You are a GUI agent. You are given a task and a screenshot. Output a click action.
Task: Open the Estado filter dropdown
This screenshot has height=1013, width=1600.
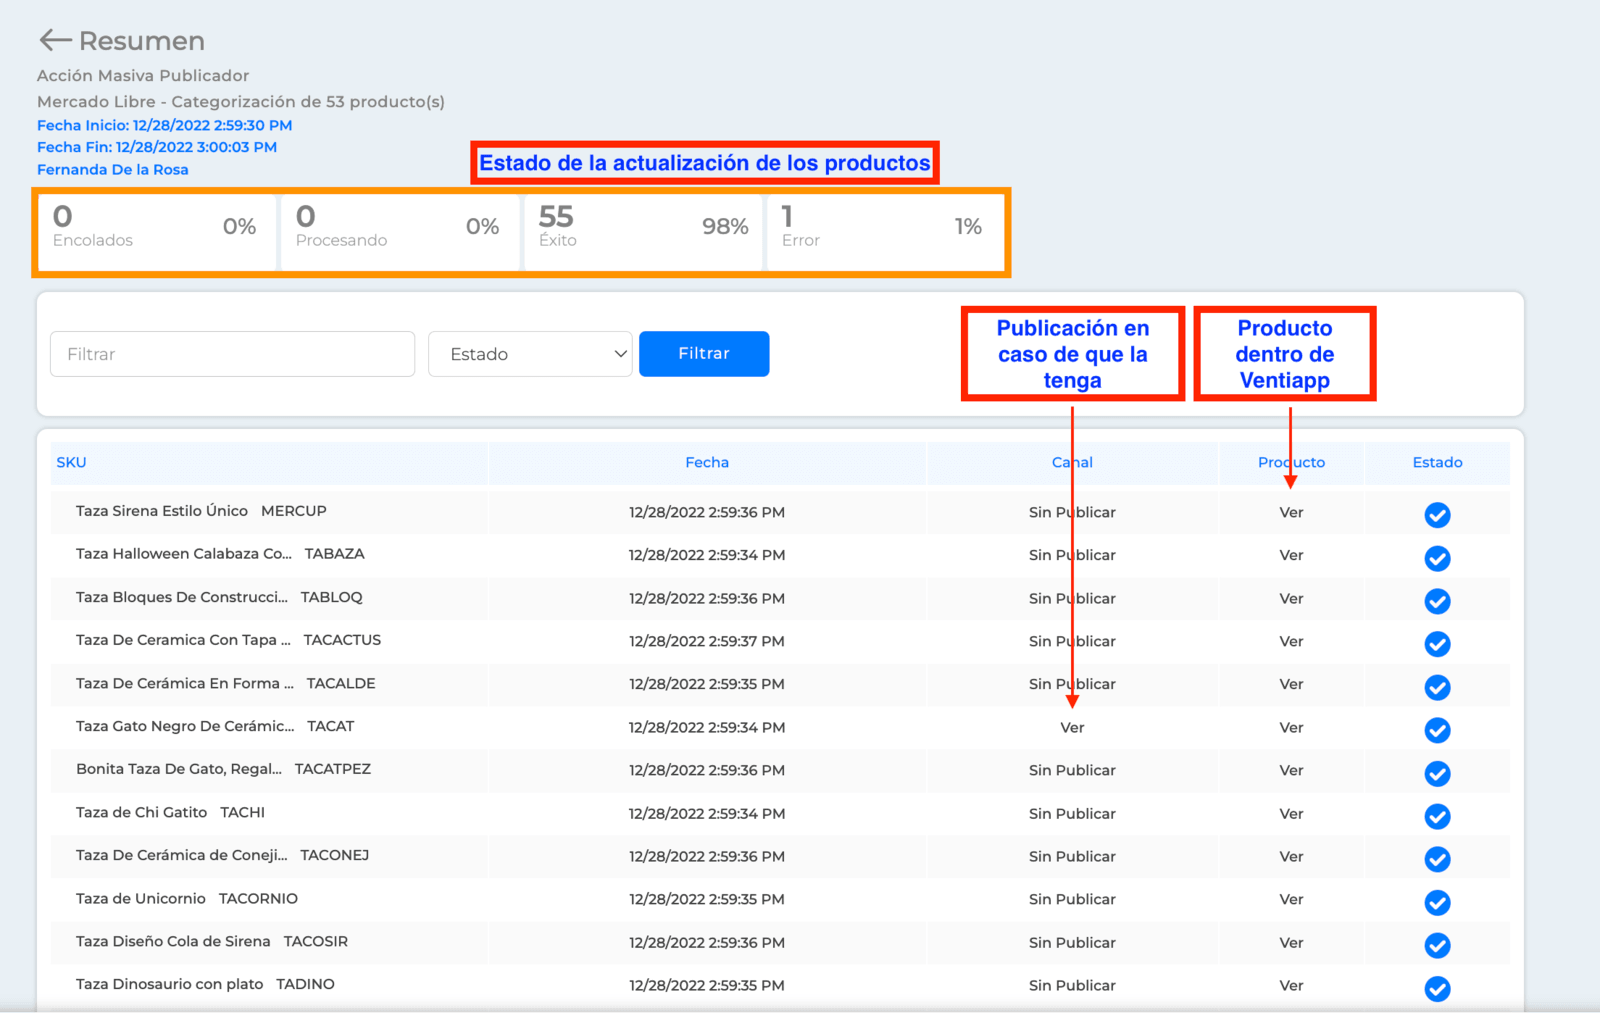coord(530,354)
